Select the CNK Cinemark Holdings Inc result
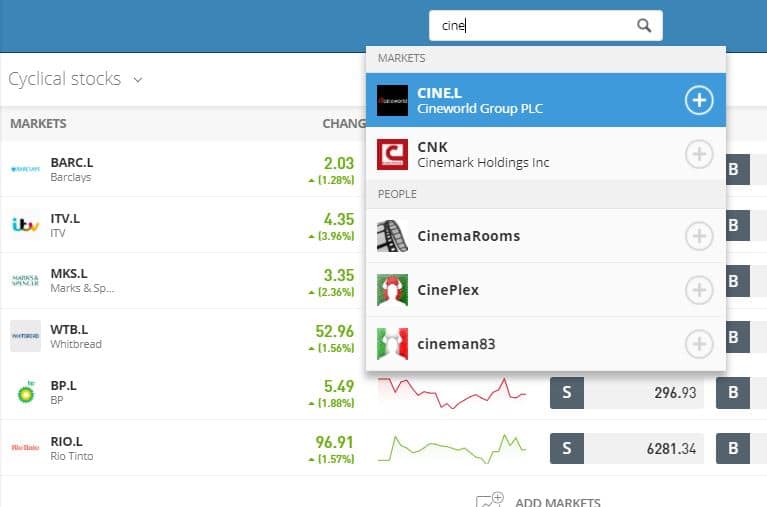This screenshot has height=507, width=767. point(545,154)
